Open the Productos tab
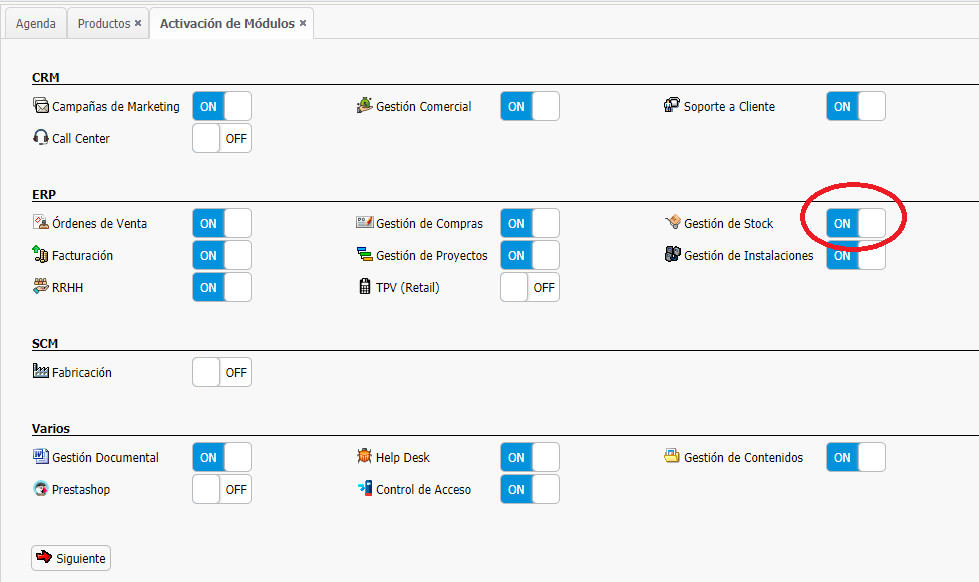 104,23
